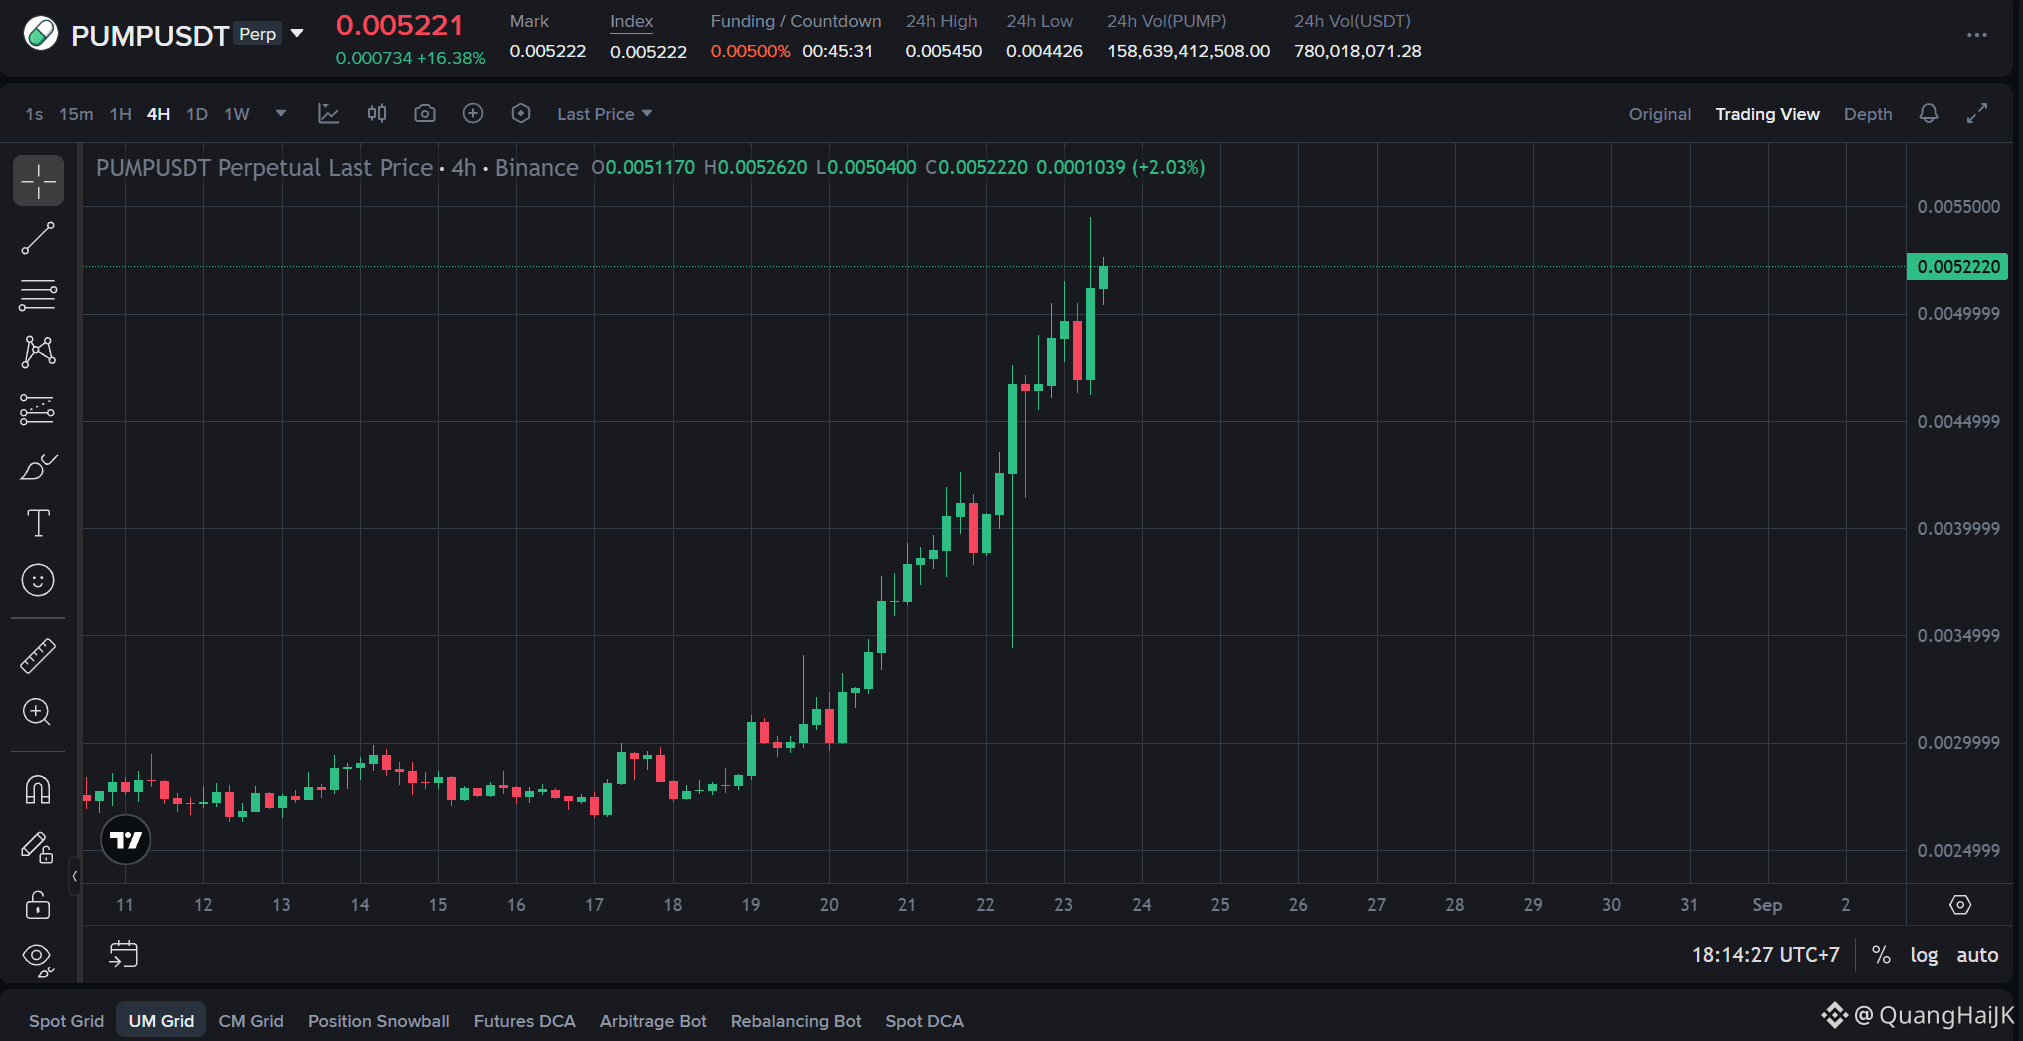Screen dimensions: 2023x1041
Task: Open the price scale settings gear
Action: [1960, 905]
